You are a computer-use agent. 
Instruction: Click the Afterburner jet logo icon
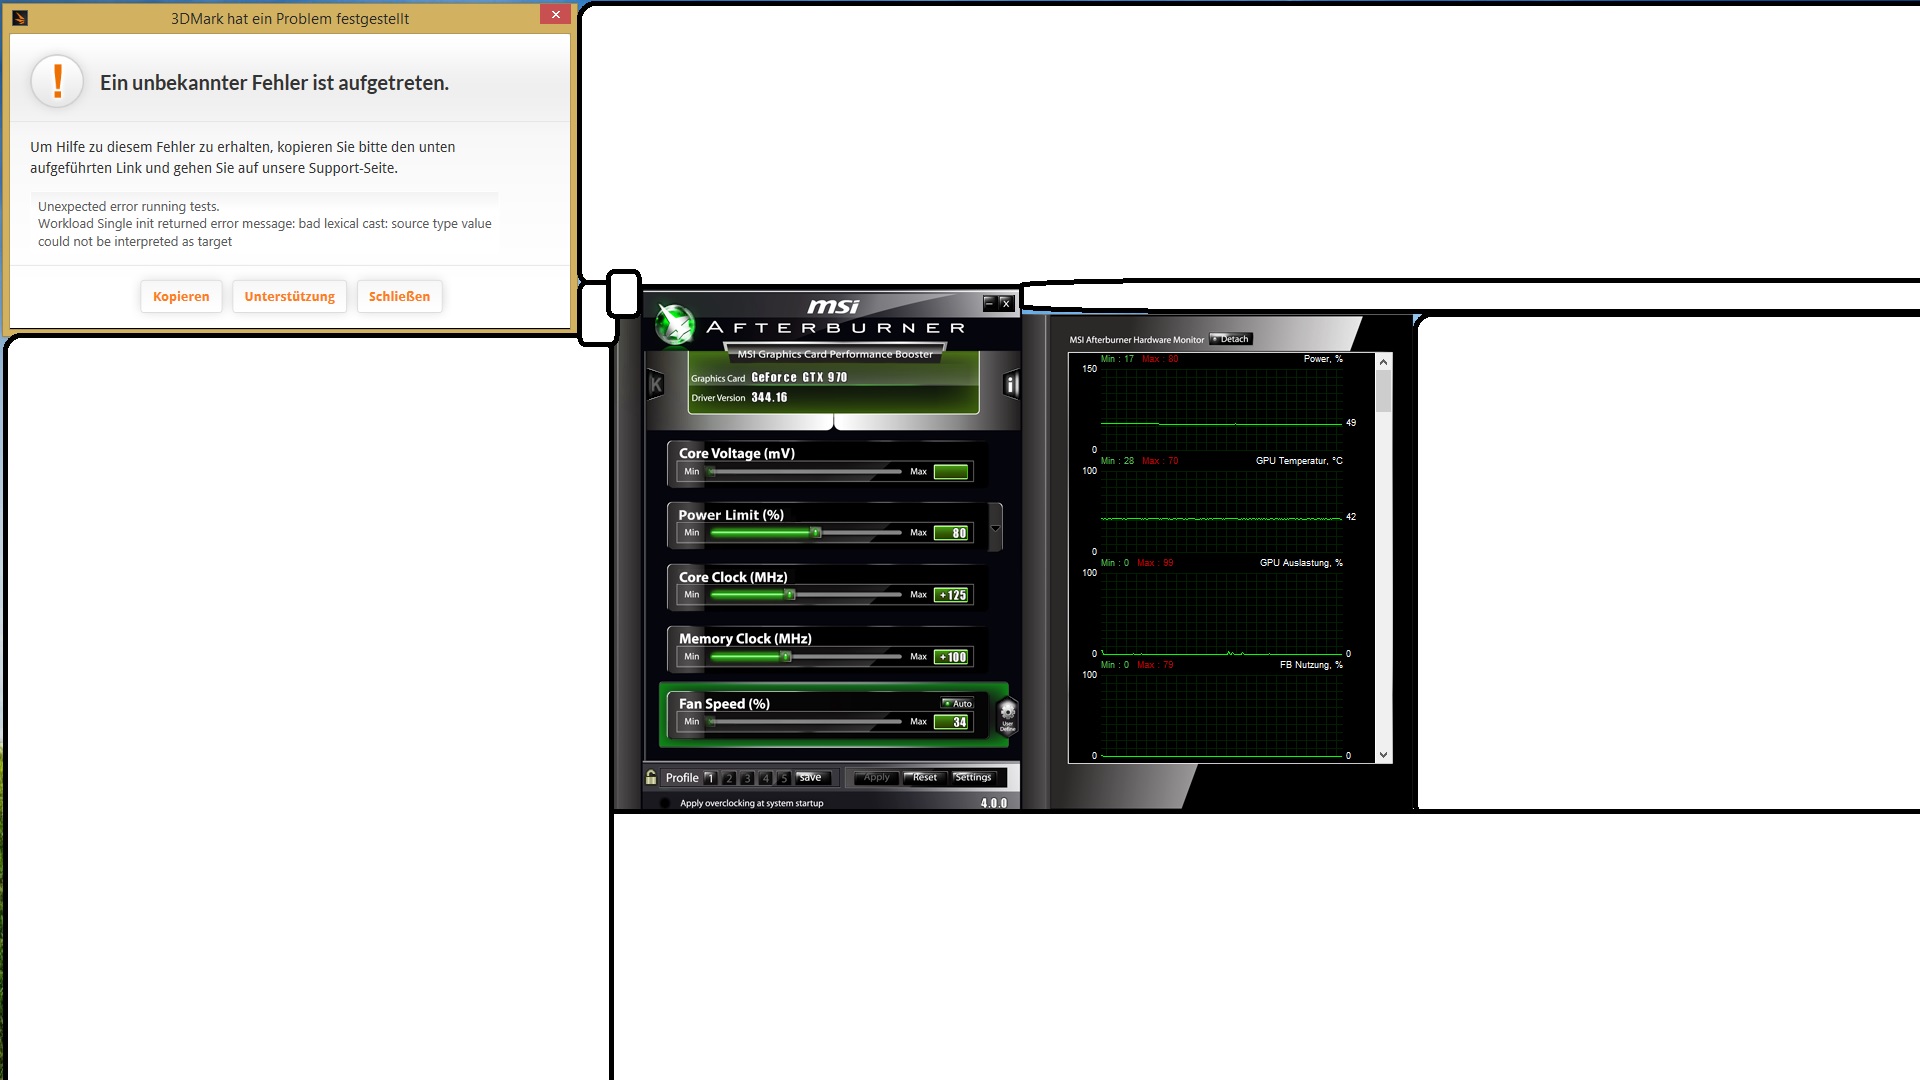point(675,323)
